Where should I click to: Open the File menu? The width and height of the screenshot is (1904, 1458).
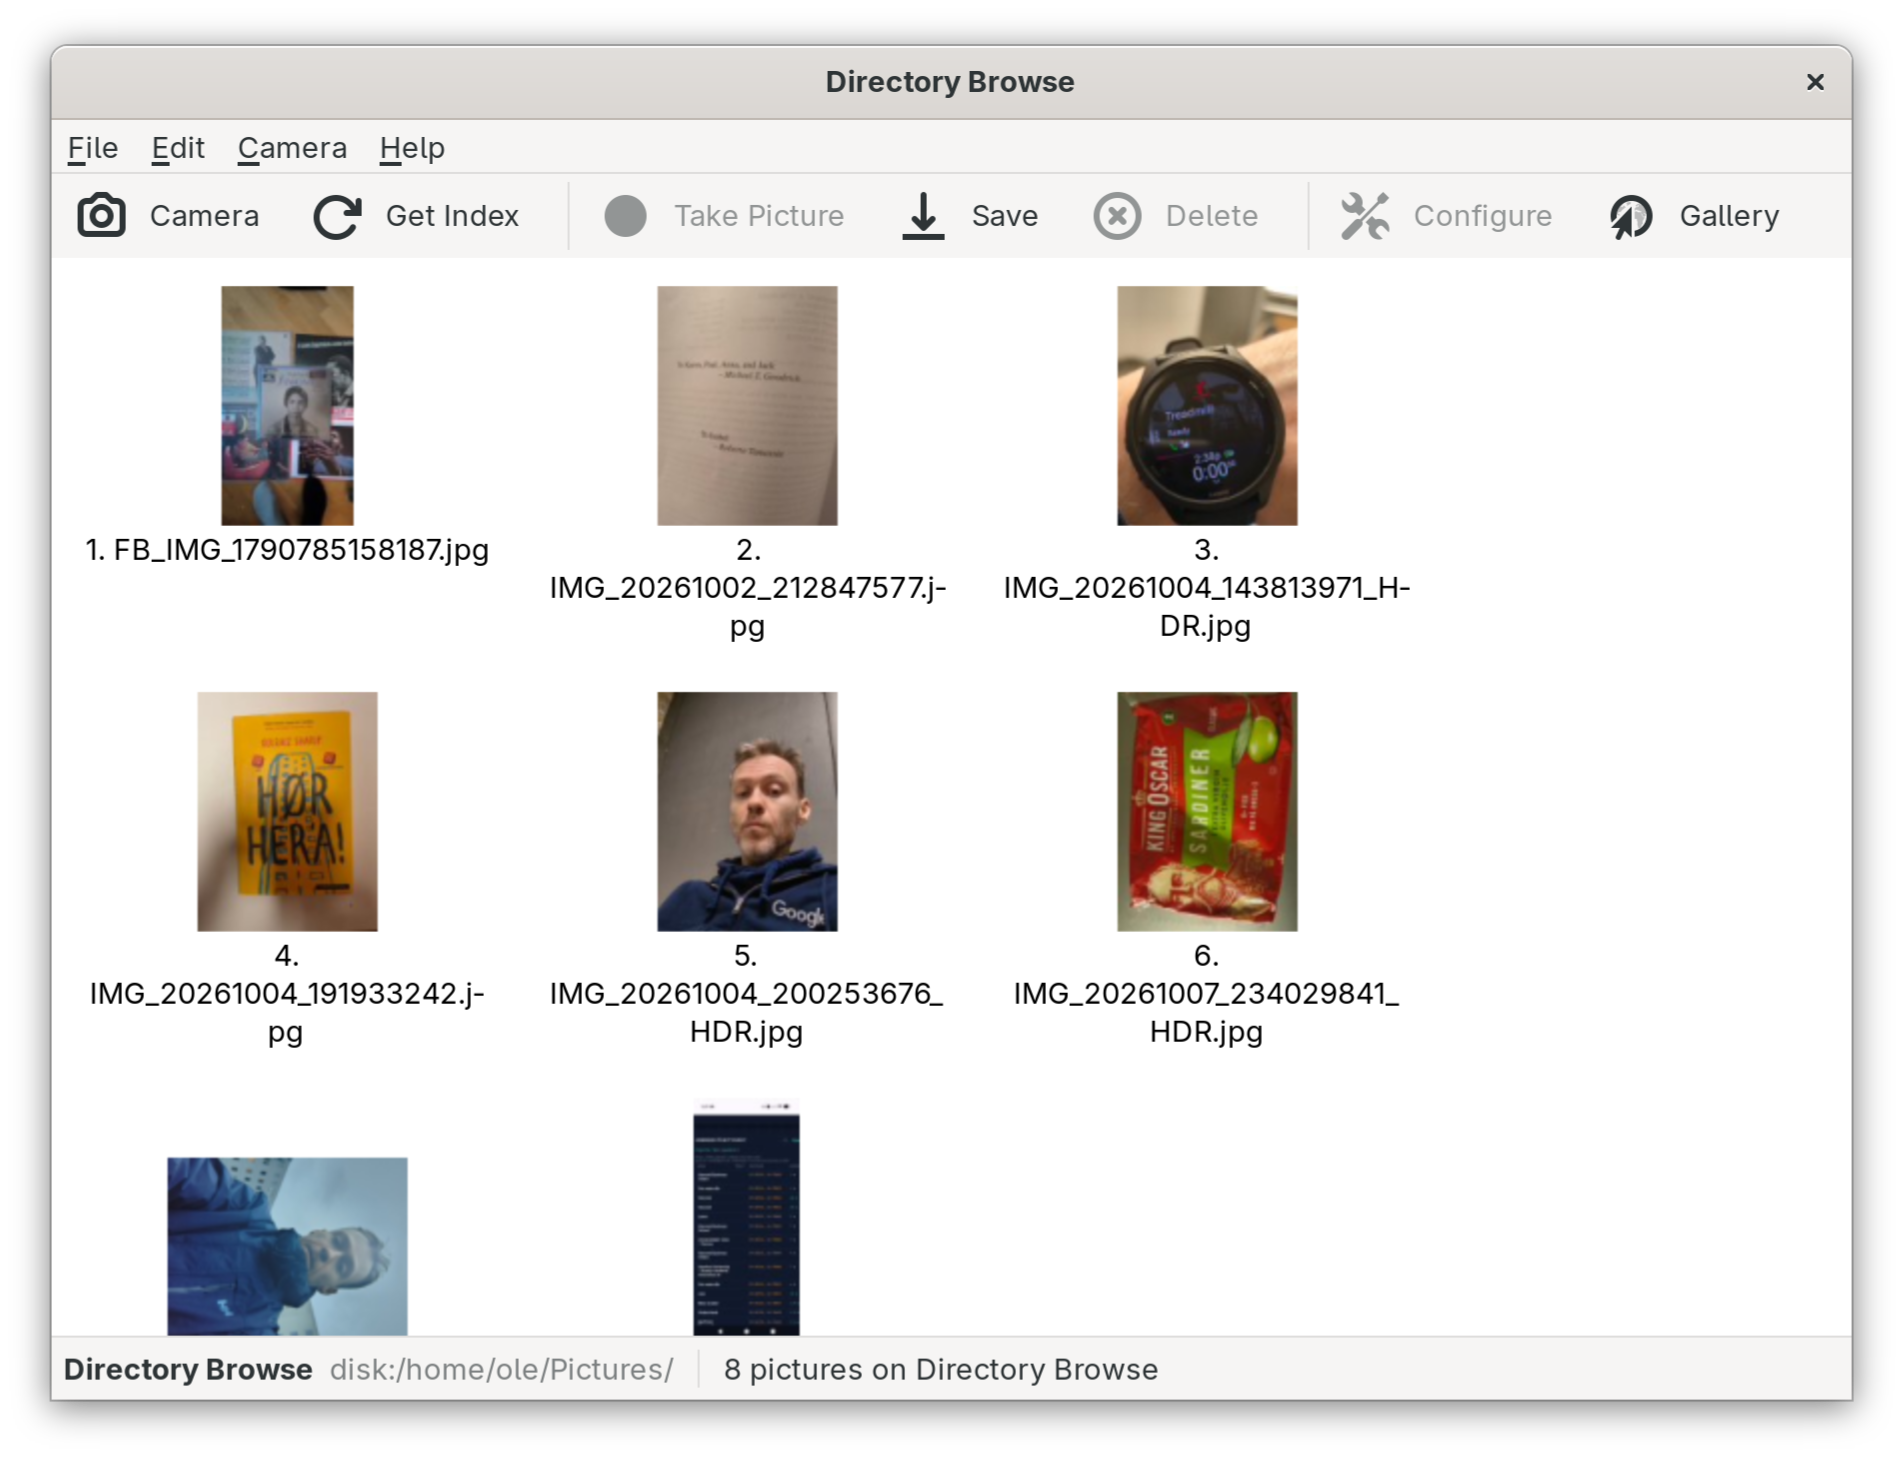point(93,148)
